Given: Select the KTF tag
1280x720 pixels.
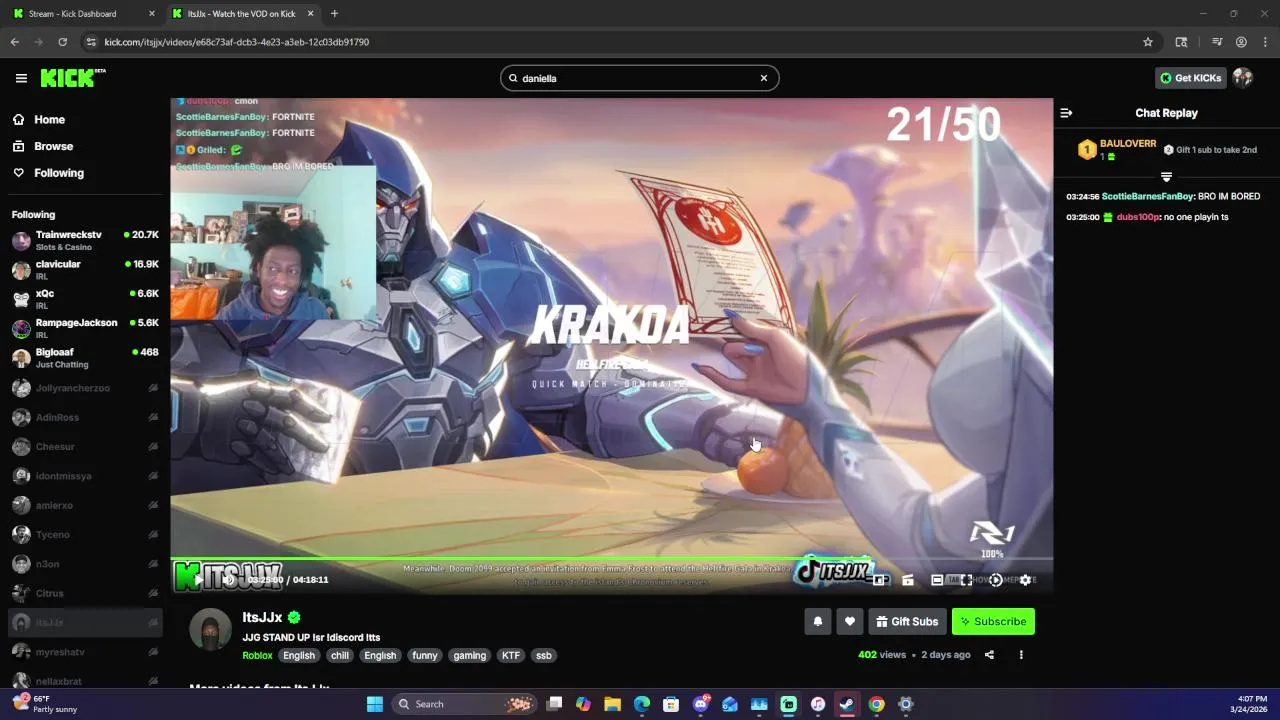Looking at the screenshot, I should point(511,655).
